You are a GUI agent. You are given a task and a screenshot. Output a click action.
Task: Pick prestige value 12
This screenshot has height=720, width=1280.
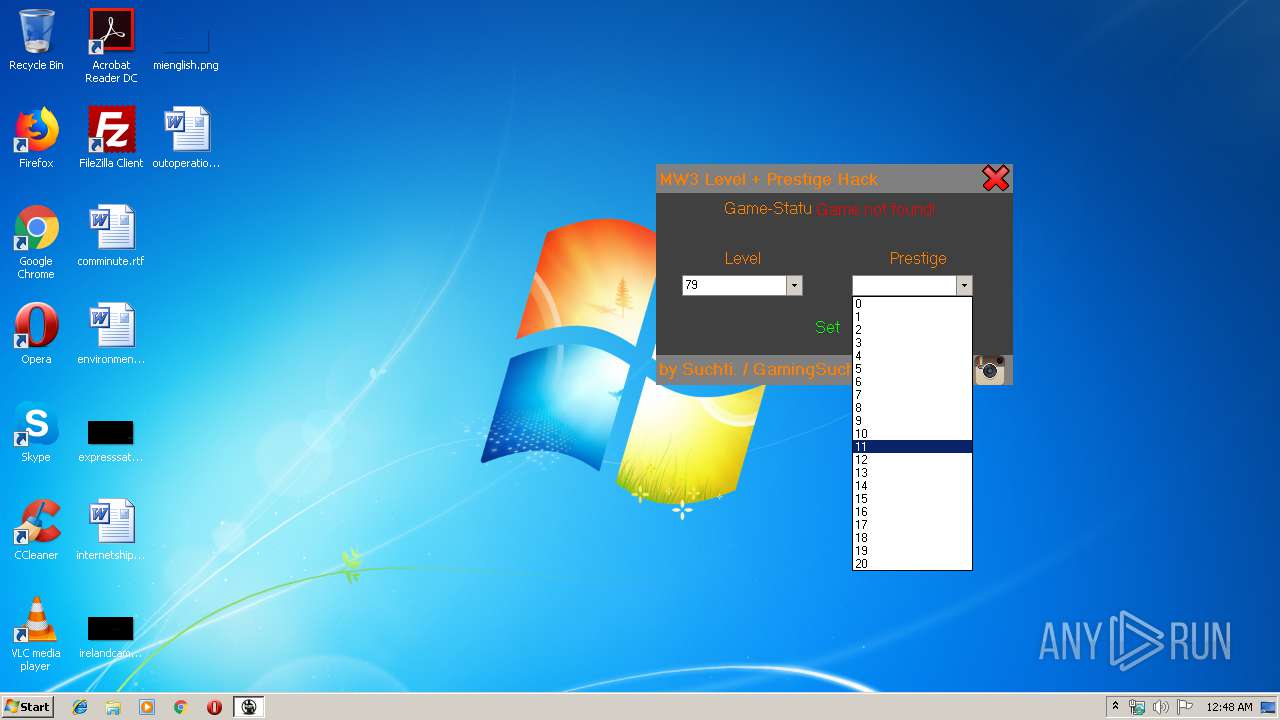pos(912,460)
